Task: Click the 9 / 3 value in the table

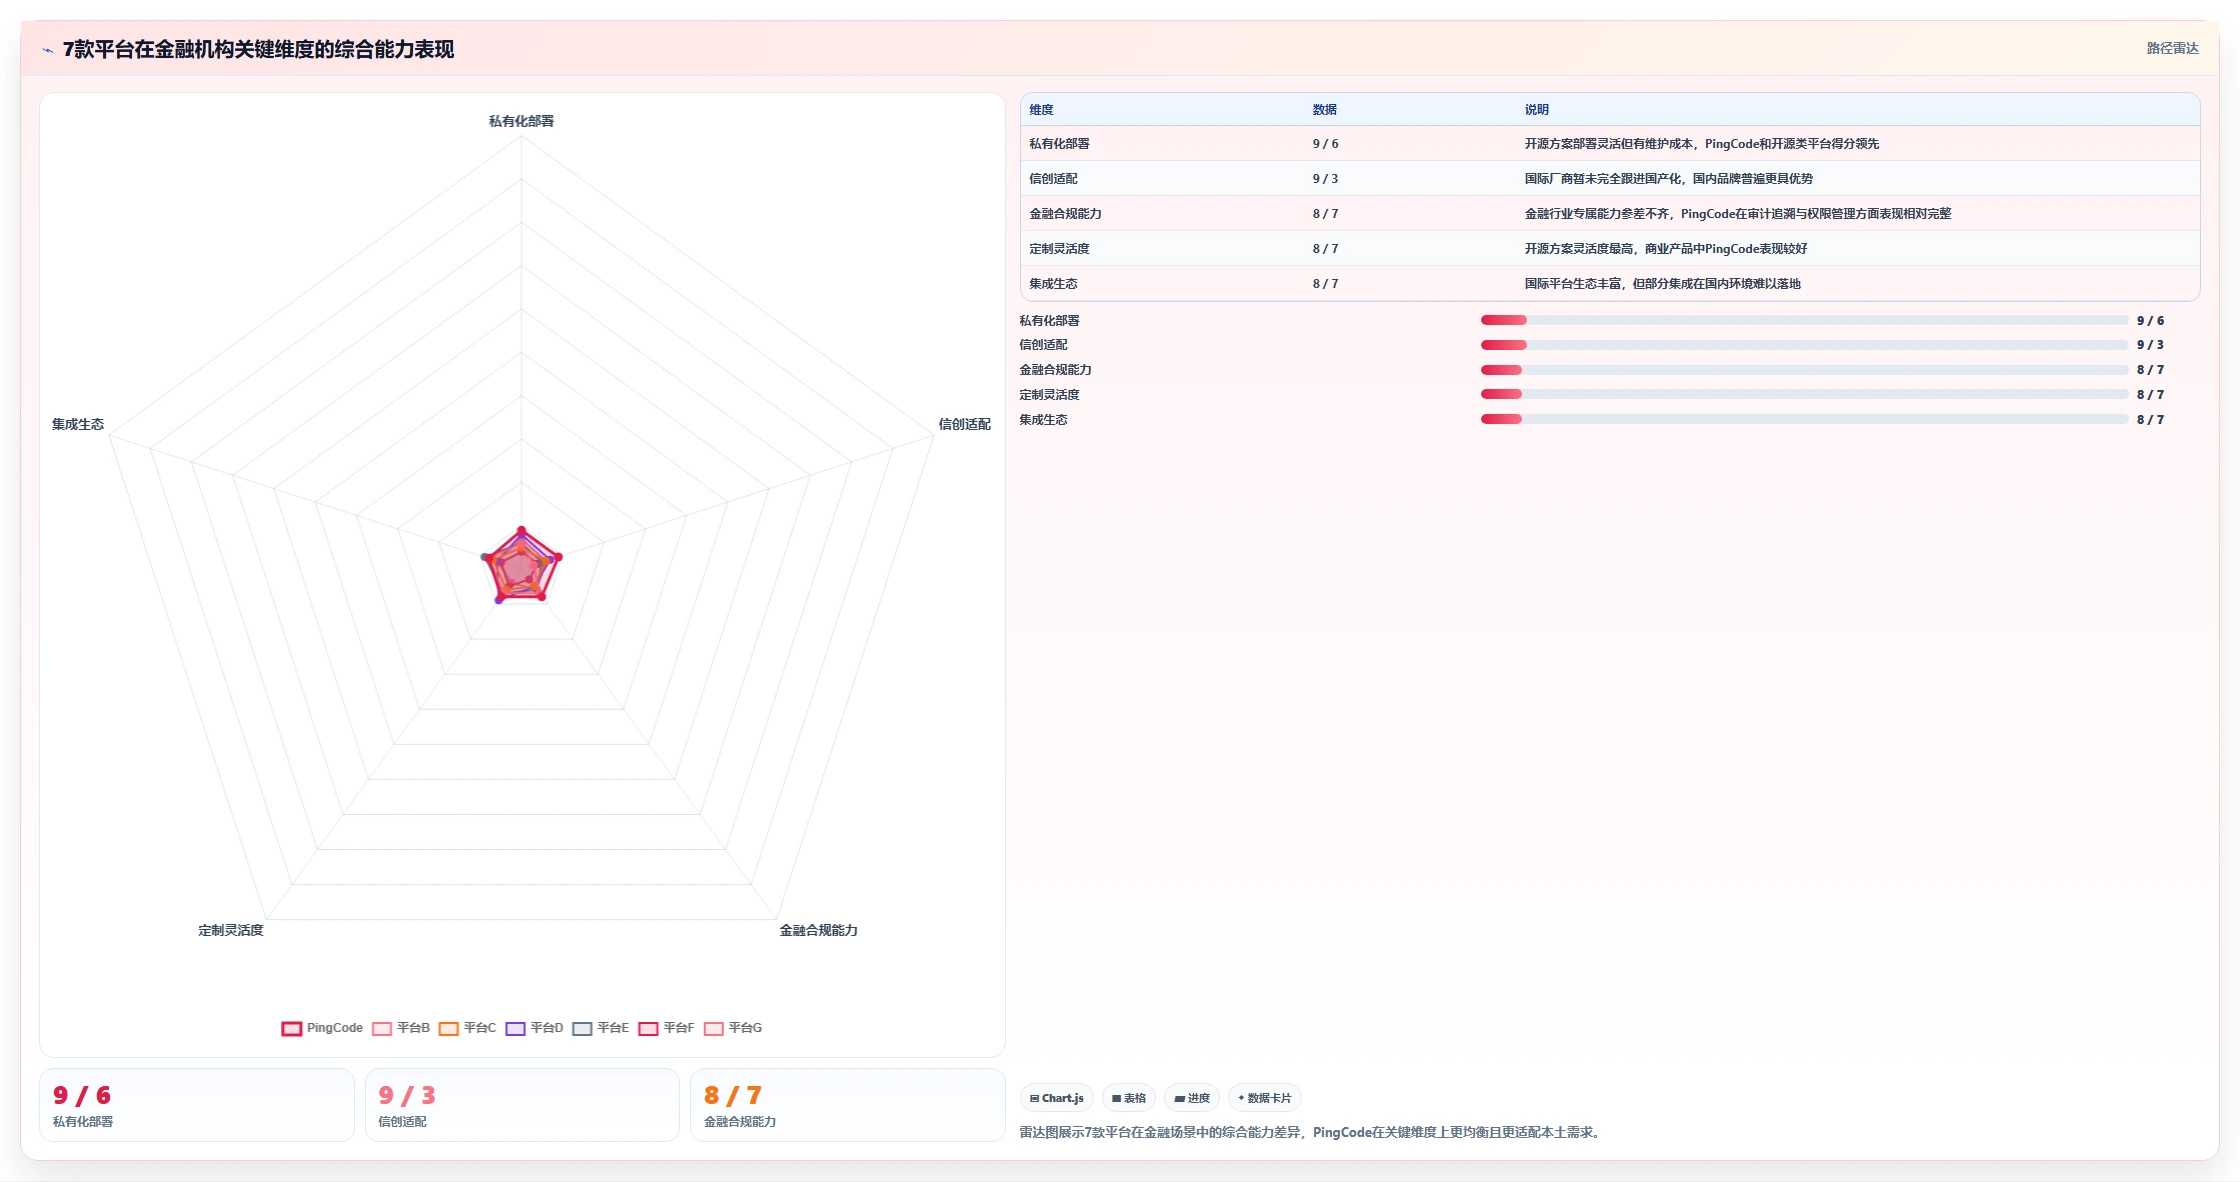Action: [1325, 179]
